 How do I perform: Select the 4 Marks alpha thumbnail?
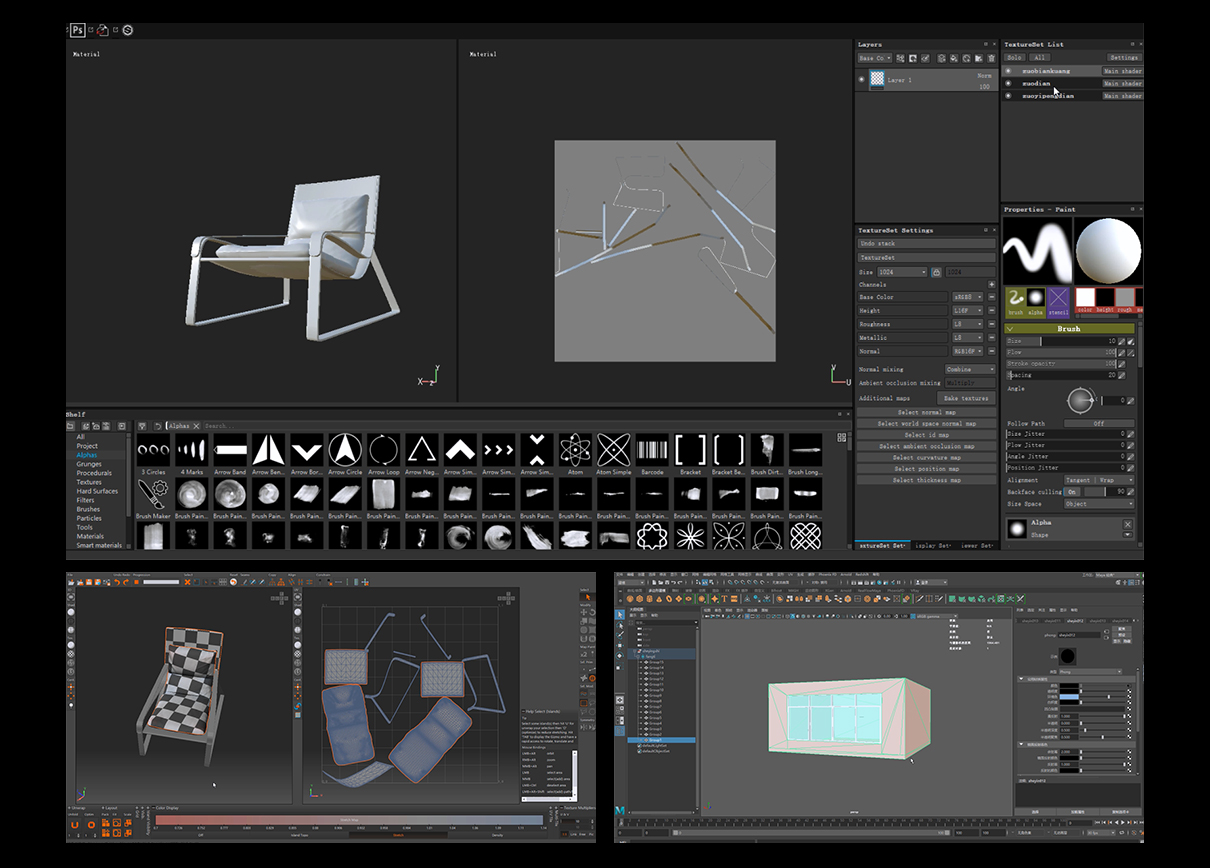click(191, 451)
